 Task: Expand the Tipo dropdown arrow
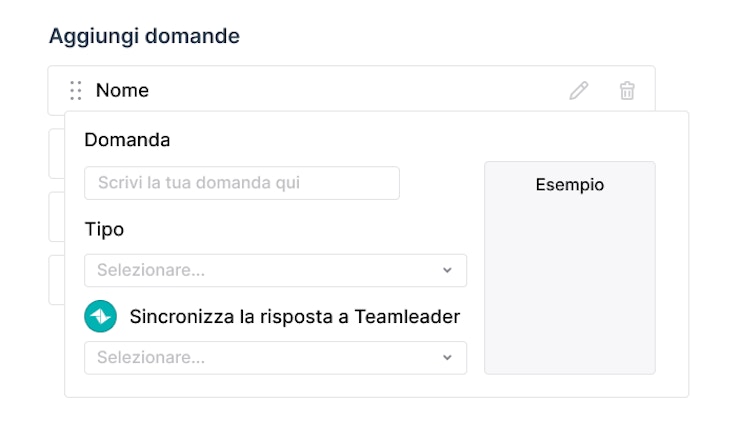[447, 271]
